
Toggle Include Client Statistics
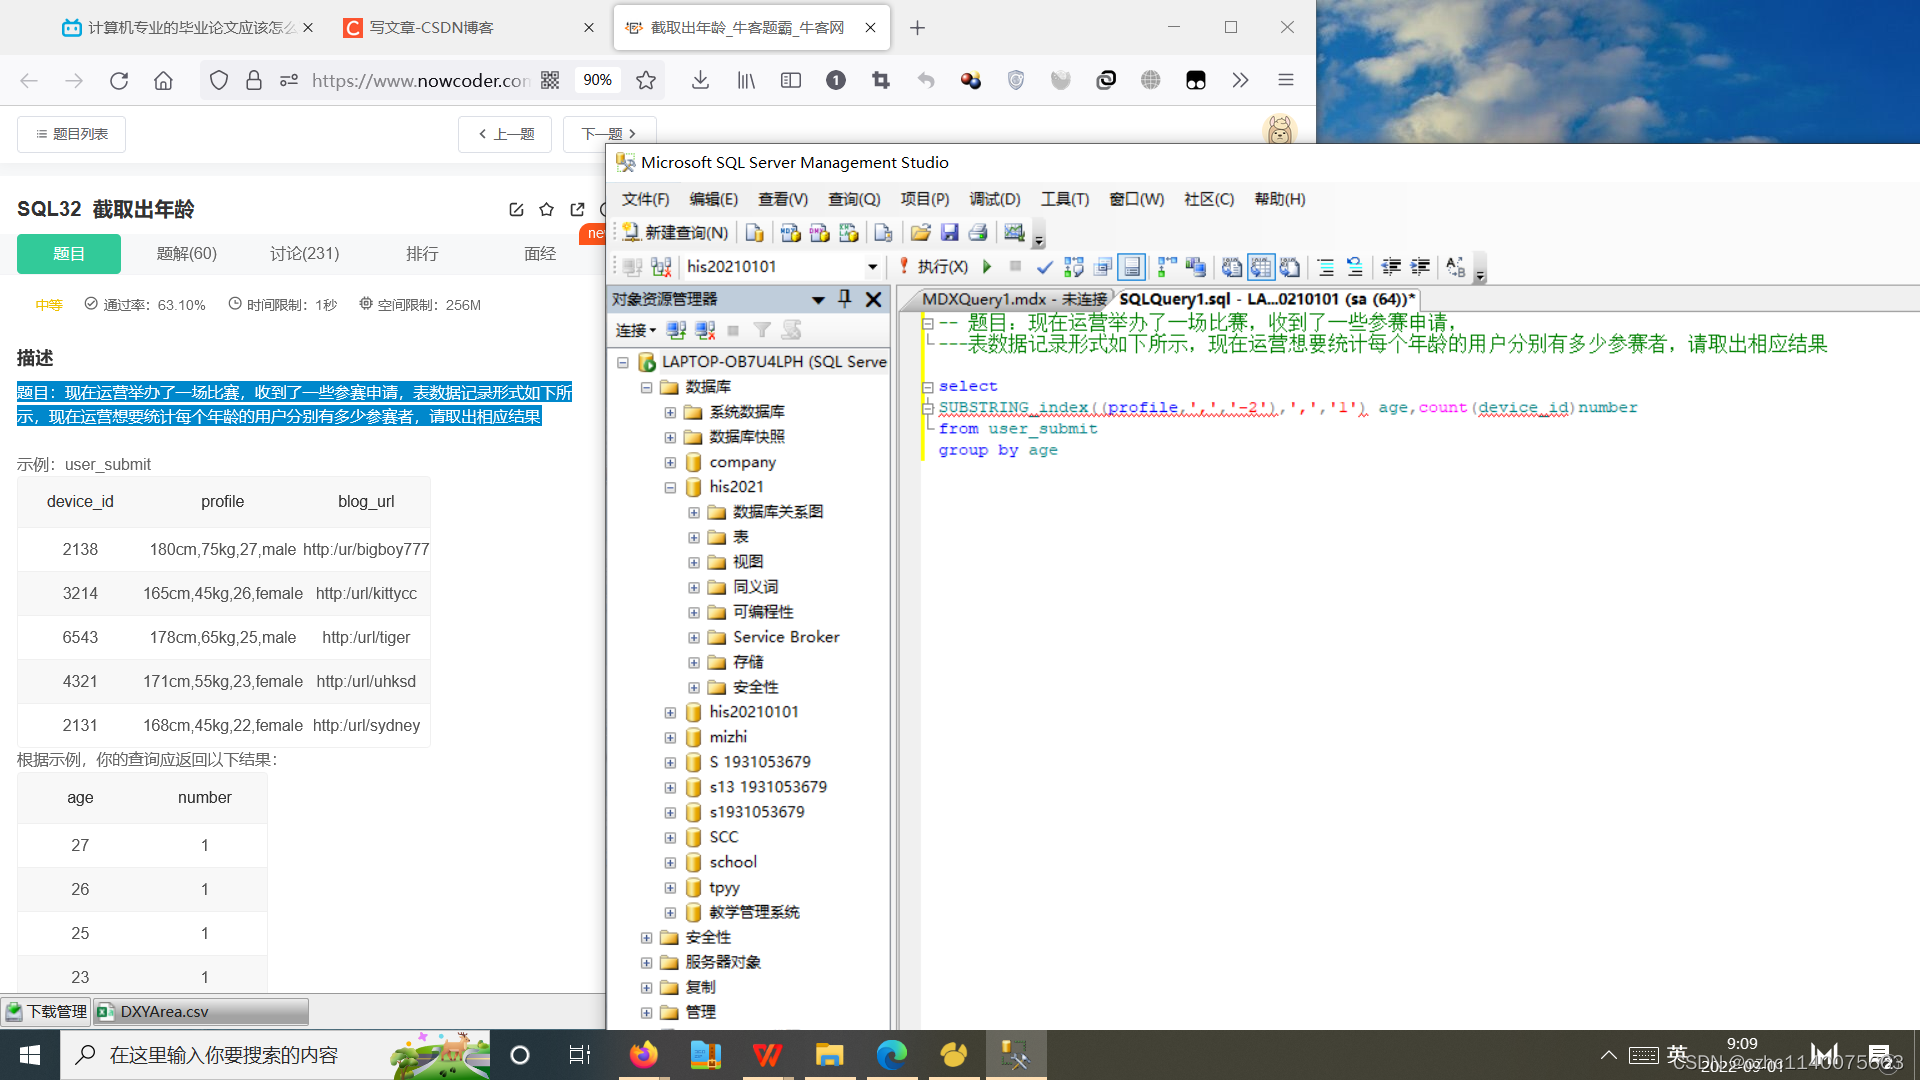point(1196,267)
